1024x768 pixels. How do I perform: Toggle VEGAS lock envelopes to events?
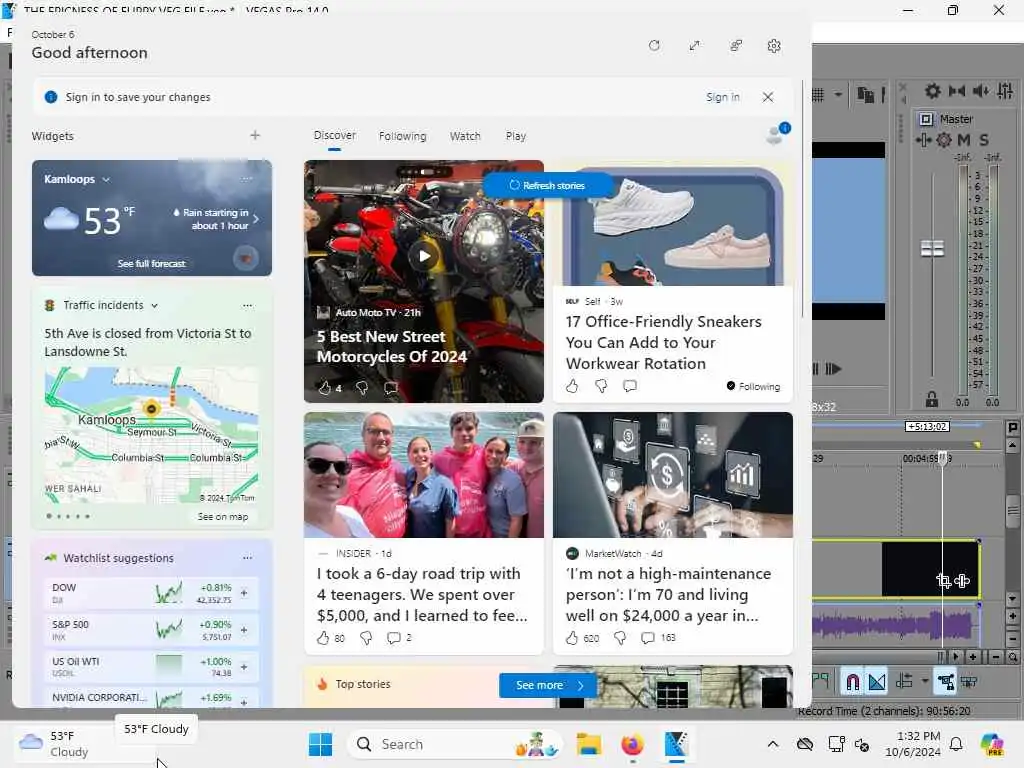(x=945, y=682)
